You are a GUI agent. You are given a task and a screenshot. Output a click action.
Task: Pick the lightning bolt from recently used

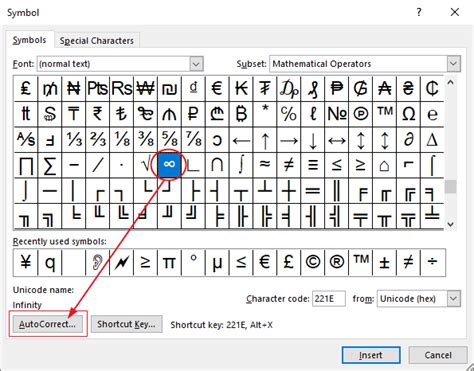coord(122,262)
